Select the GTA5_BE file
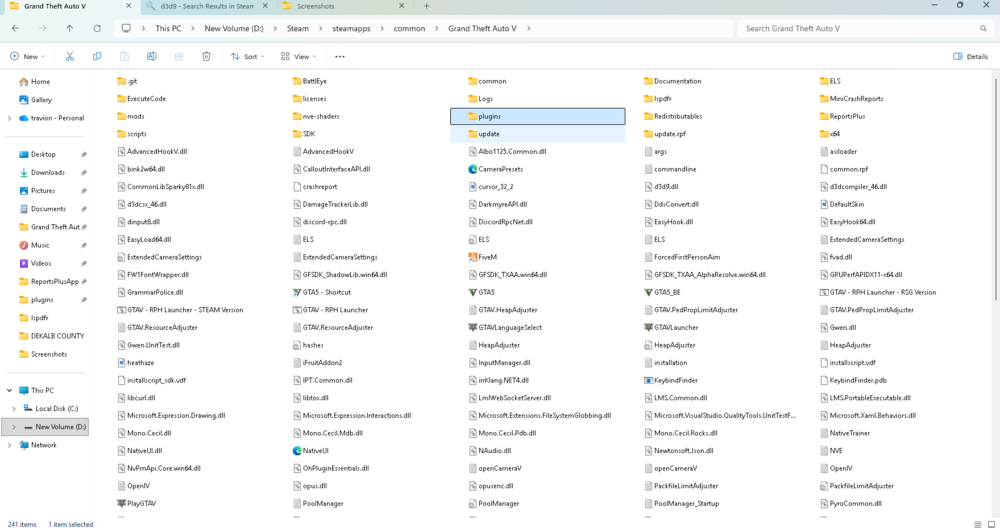Image resolution: width=1000 pixels, height=528 pixels. (662, 292)
